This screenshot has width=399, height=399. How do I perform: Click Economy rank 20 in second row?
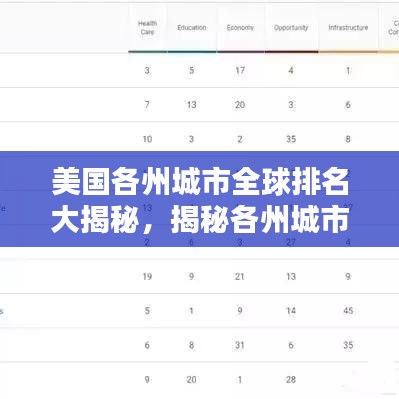tap(240, 105)
